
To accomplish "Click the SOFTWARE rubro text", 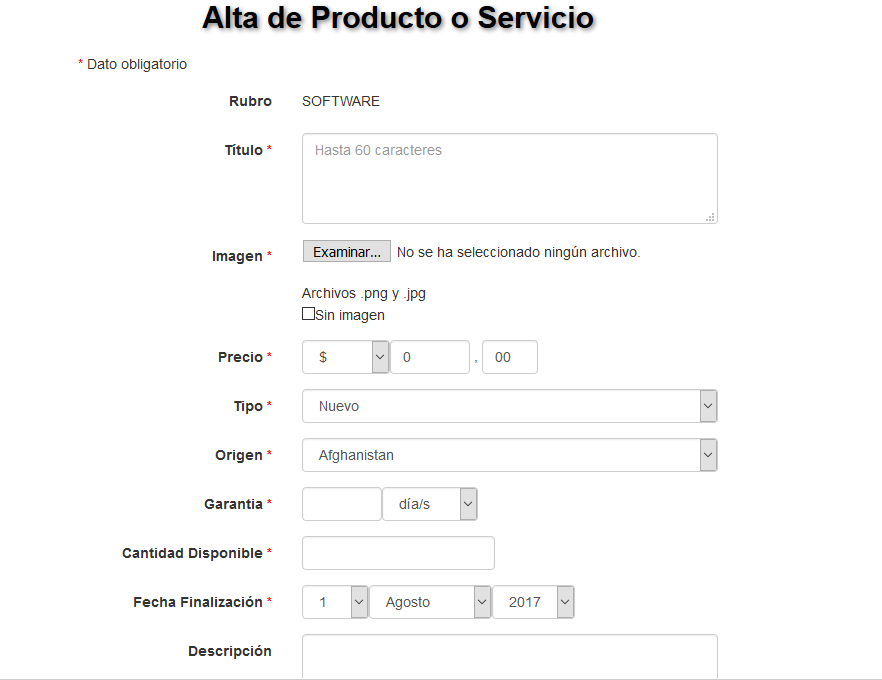I will click(x=341, y=101).
